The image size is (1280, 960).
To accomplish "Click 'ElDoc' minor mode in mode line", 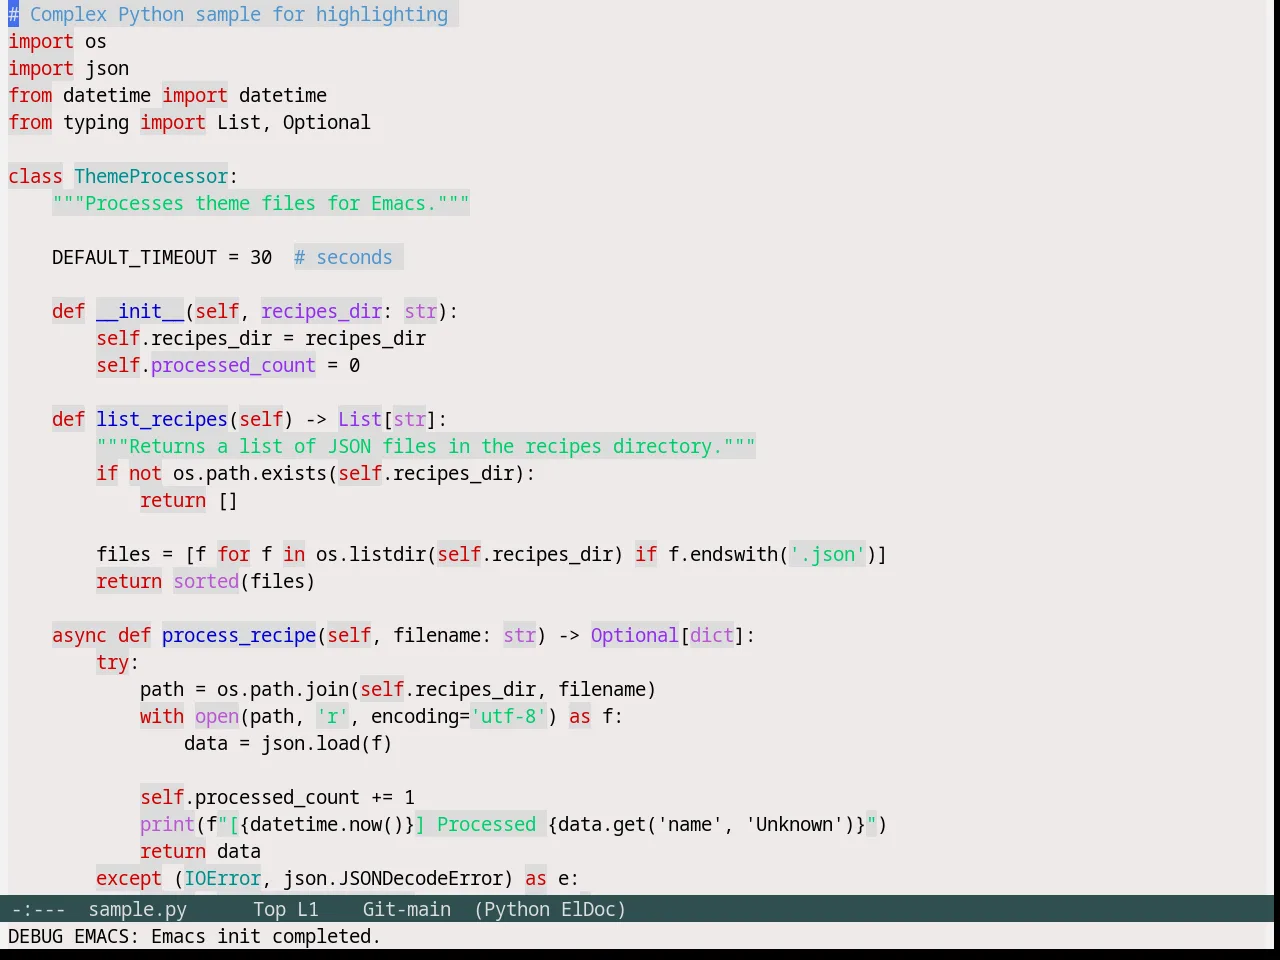I will (589, 909).
